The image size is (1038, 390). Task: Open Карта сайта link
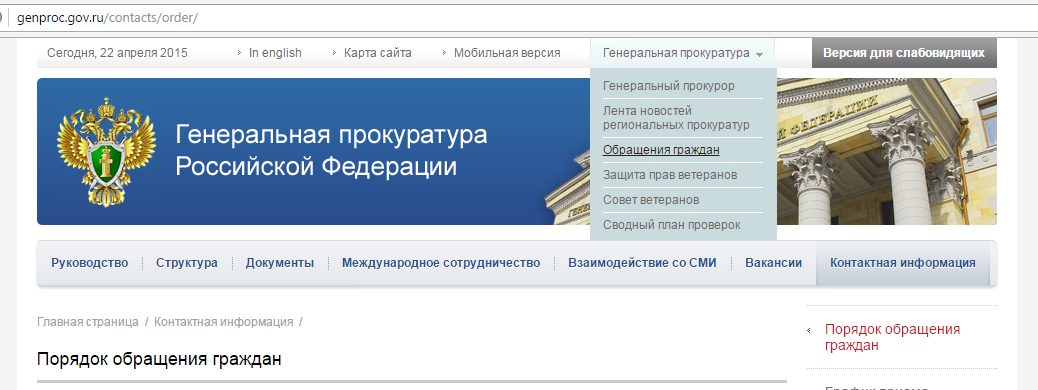(x=377, y=53)
